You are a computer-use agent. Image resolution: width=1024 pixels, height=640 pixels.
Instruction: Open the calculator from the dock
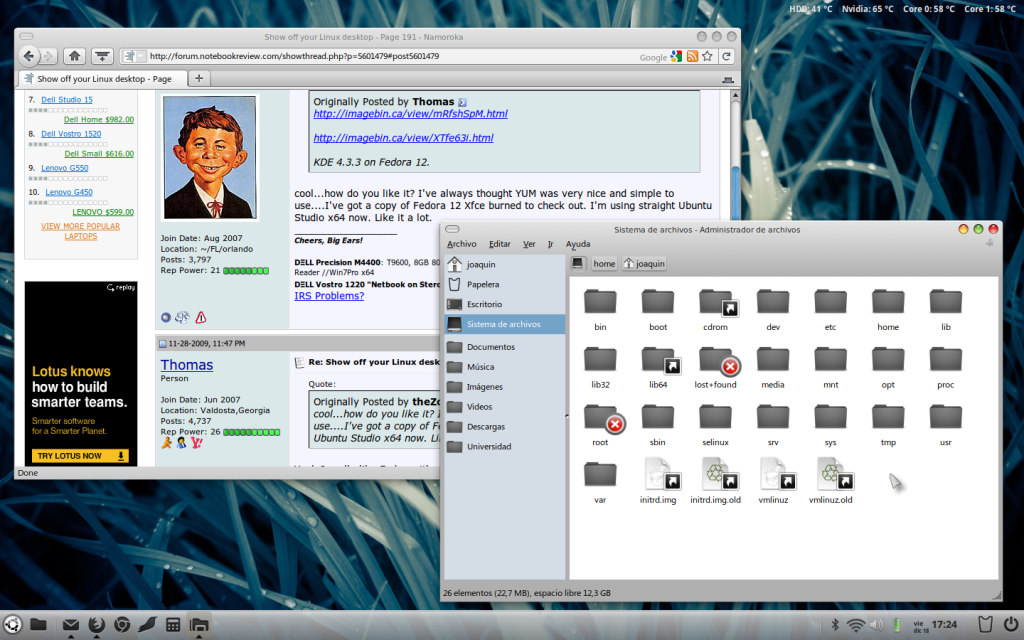tap(173, 625)
